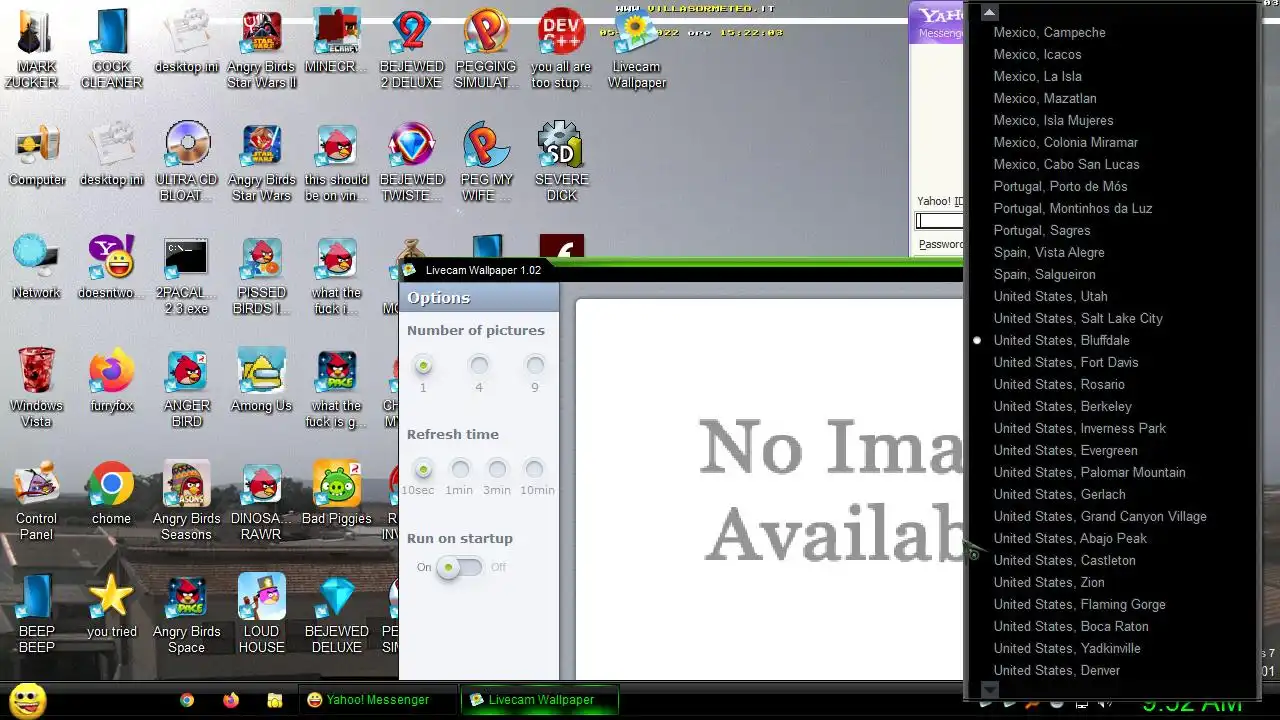The height and width of the screenshot is (720, 1280).
Task: Select the ULTRA CD BLOAT... disc icon
Action: [x=187, y=163]
